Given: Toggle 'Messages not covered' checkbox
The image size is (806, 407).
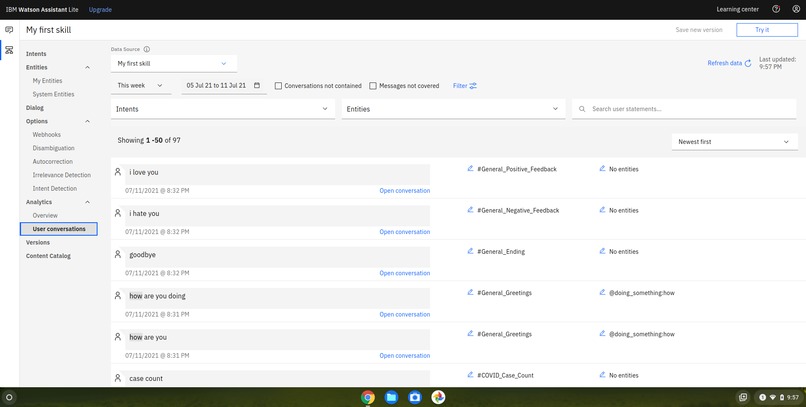Looking at the screenshot, I should coord(373,86).
